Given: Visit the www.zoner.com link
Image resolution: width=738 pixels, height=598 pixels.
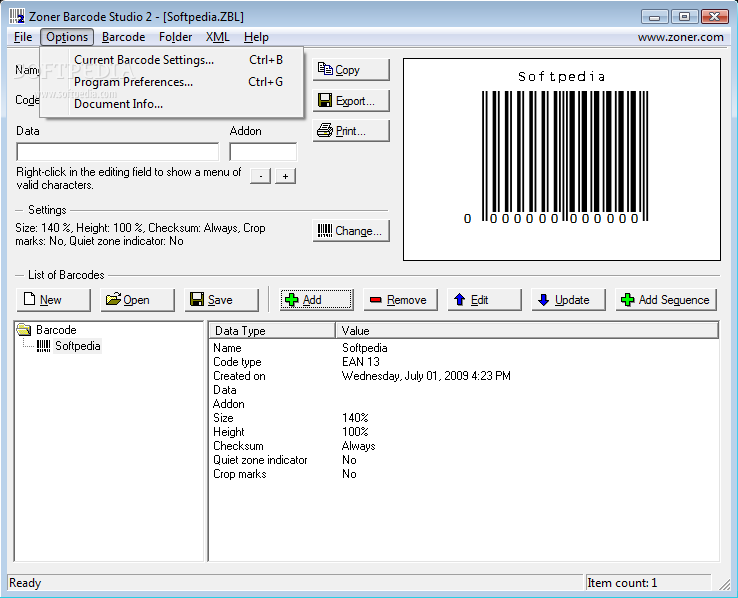Looking at the screenshot, I should 681,37.
